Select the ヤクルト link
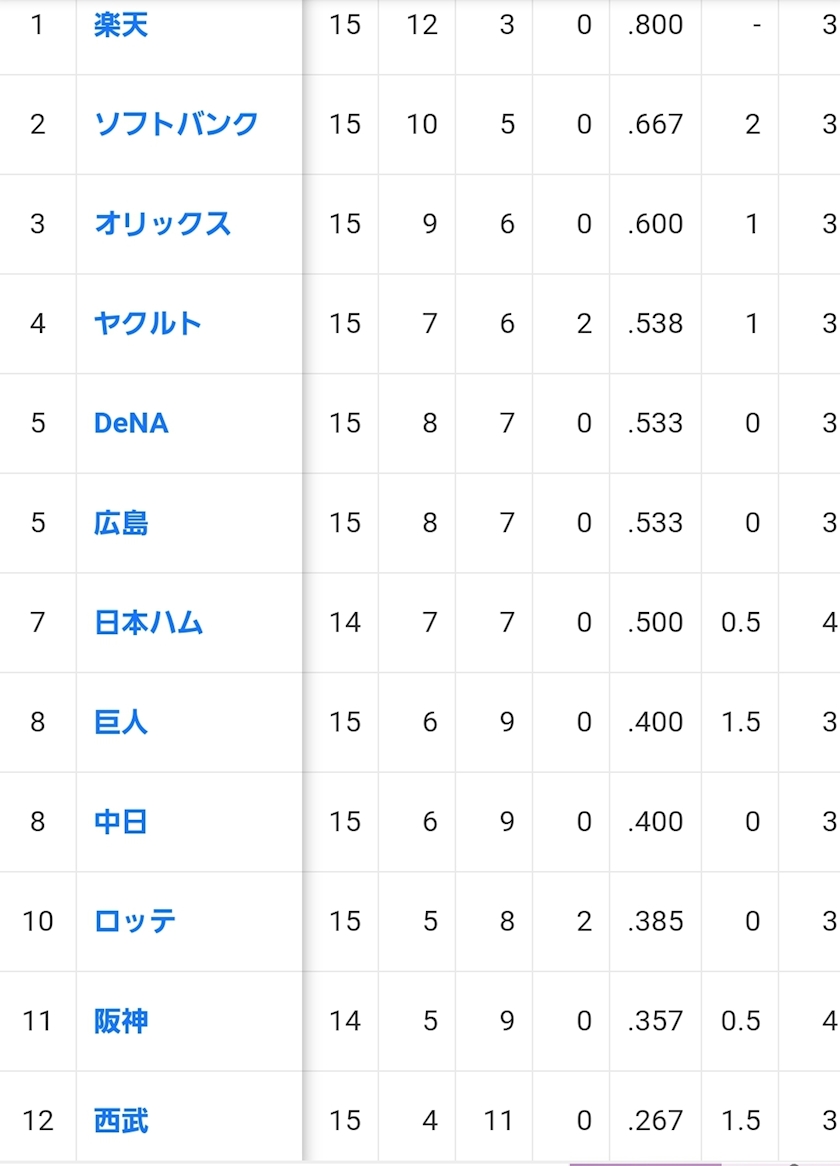The height and width of the screenshot is (1166, 840). [148, 323]
